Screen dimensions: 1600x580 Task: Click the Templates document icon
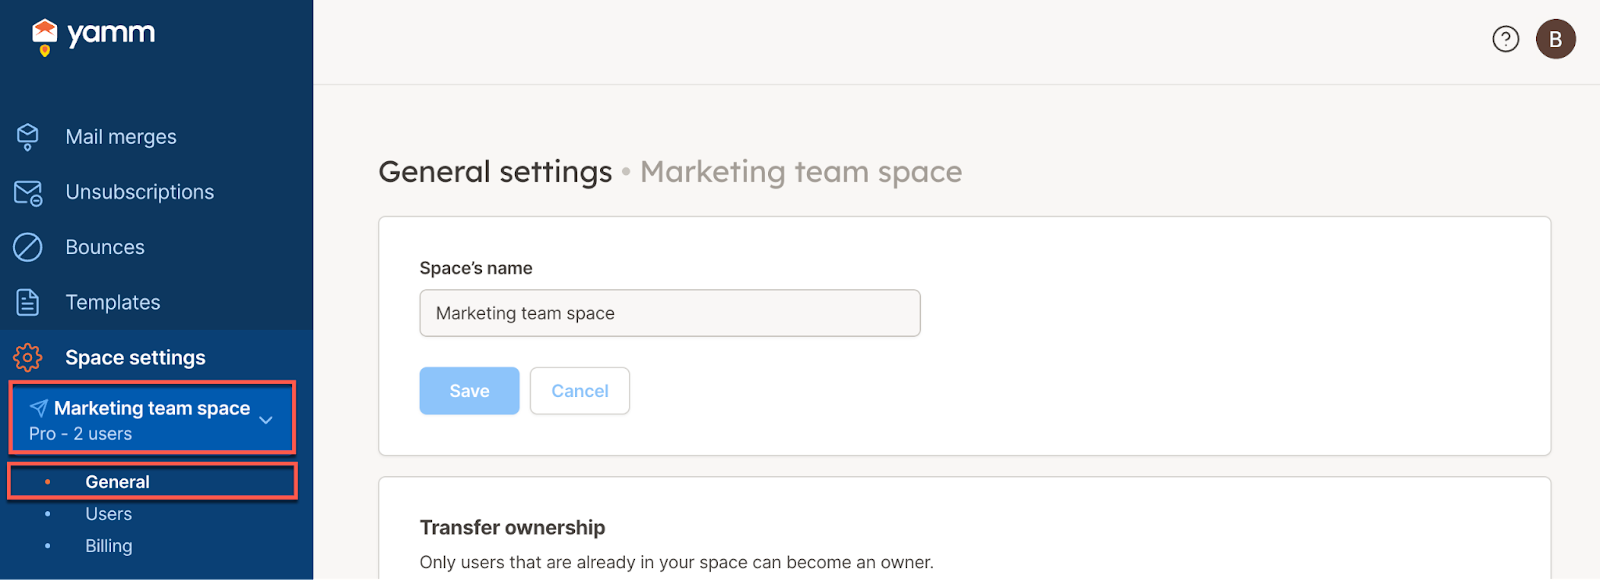(28, 302)
